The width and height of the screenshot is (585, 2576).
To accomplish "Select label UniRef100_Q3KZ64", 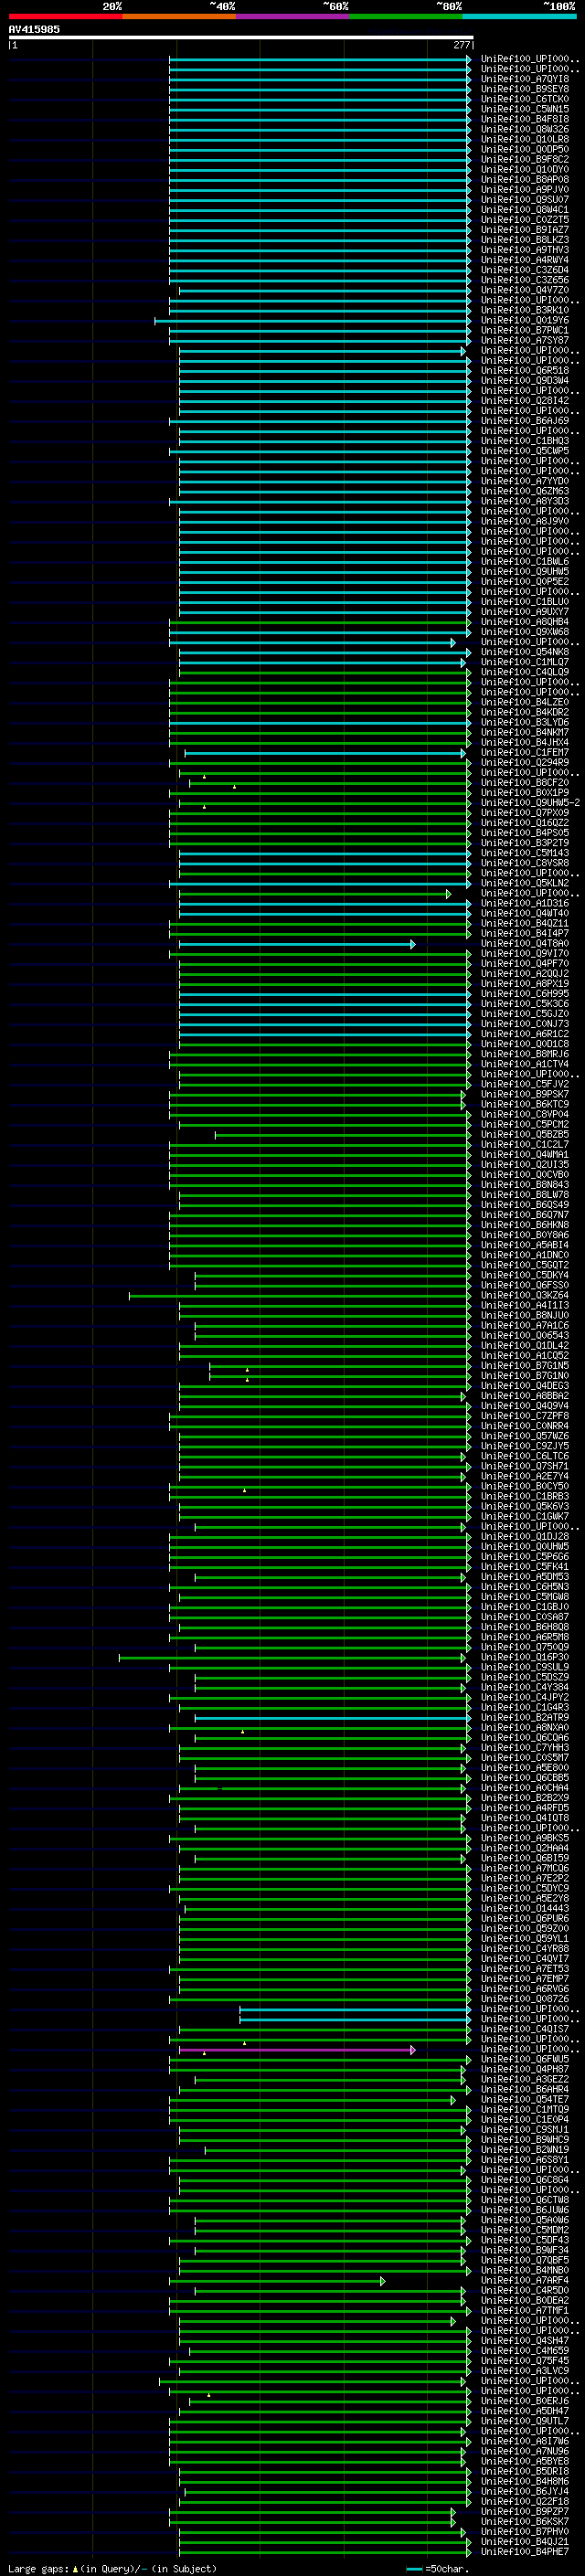I will tap(525, 1296).
